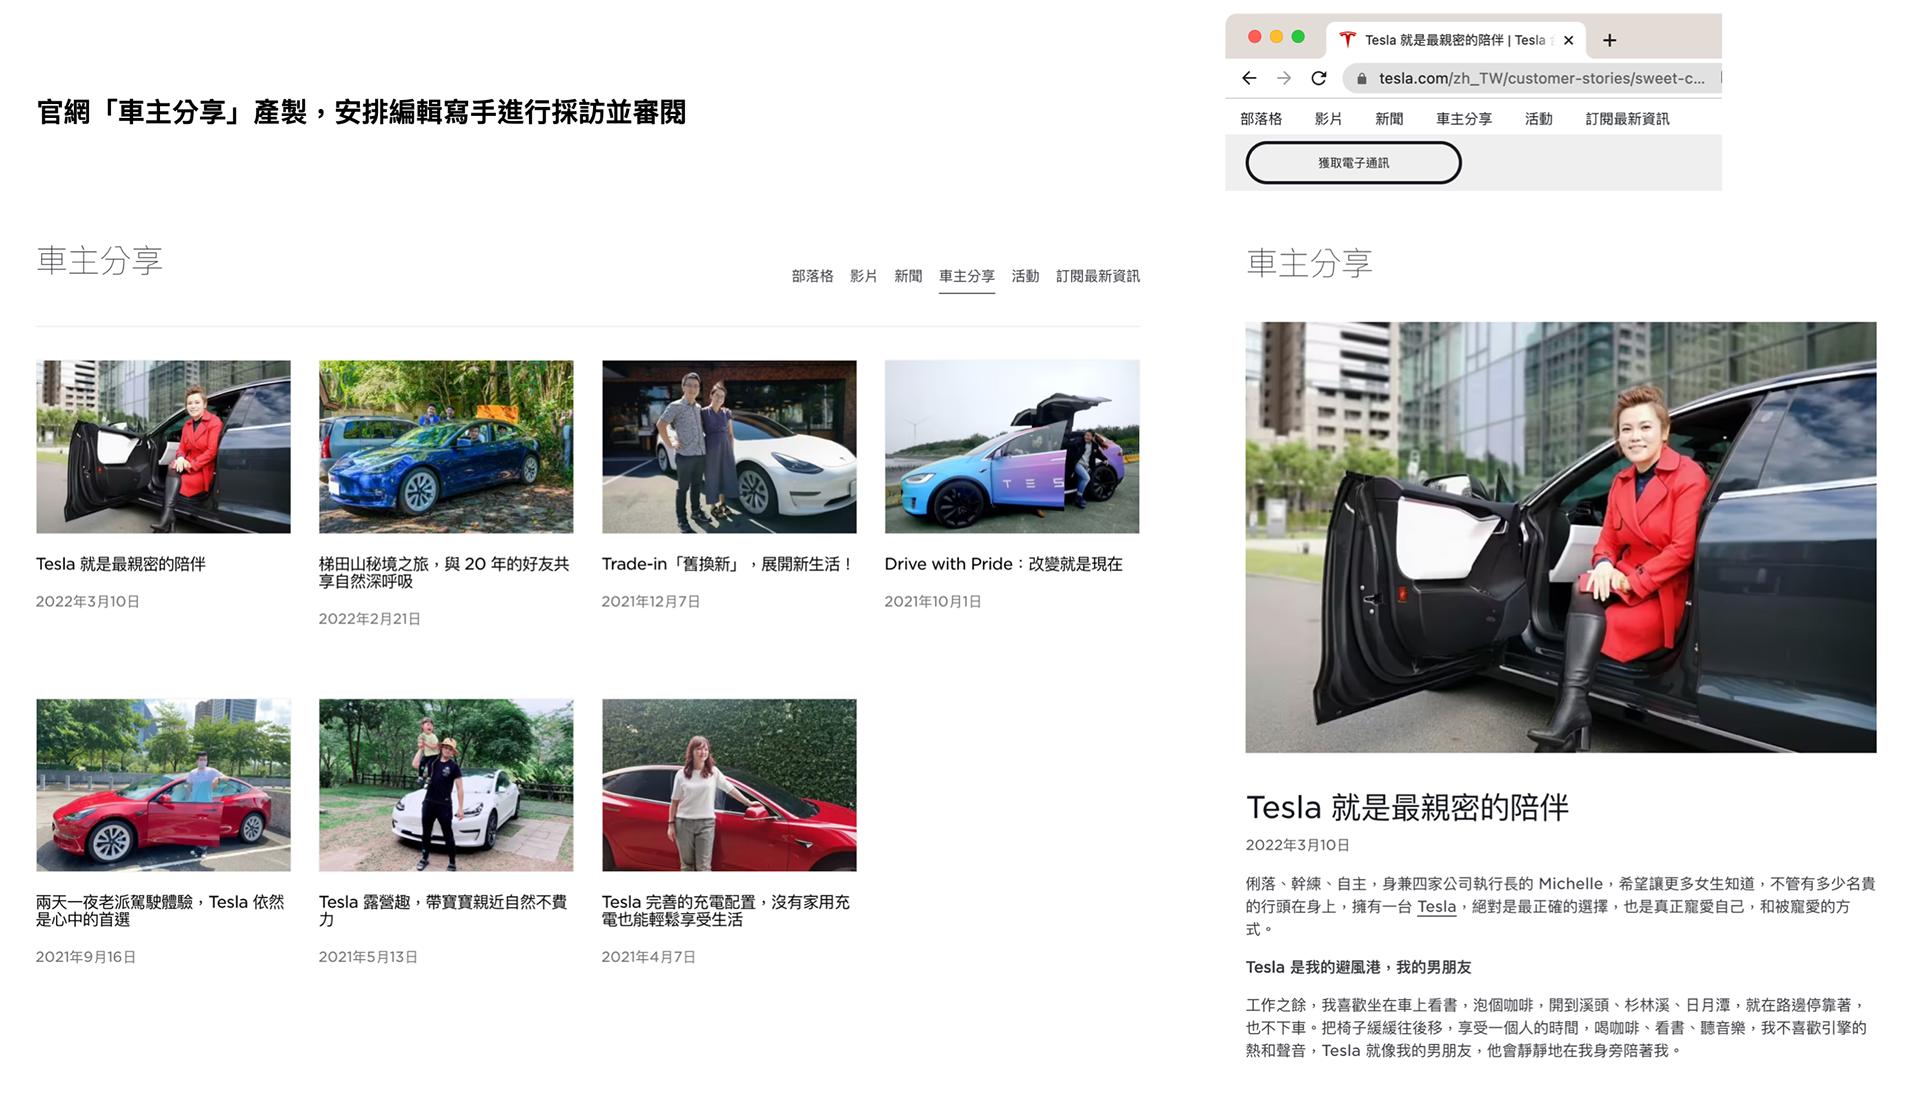
Task: Reload the page with the refresh icon
Action: click(x=1319, y=78)
